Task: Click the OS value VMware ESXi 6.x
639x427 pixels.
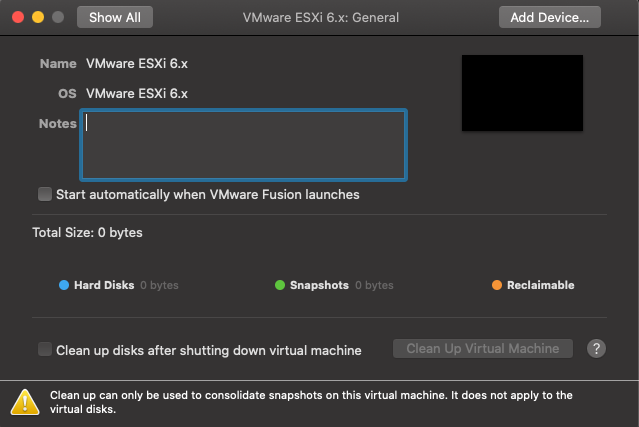Action: (137, 94)
